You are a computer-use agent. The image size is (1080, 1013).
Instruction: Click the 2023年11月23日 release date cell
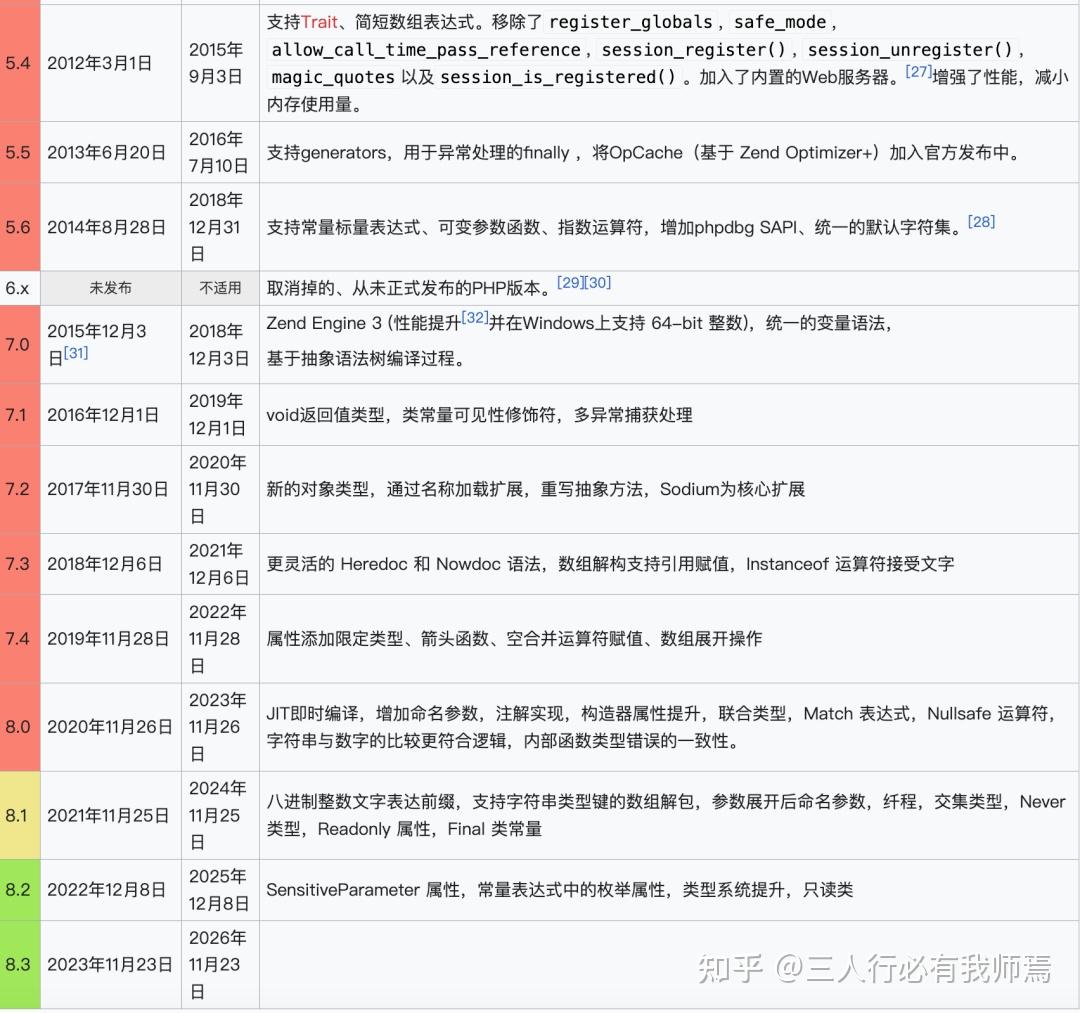point(110,963)
